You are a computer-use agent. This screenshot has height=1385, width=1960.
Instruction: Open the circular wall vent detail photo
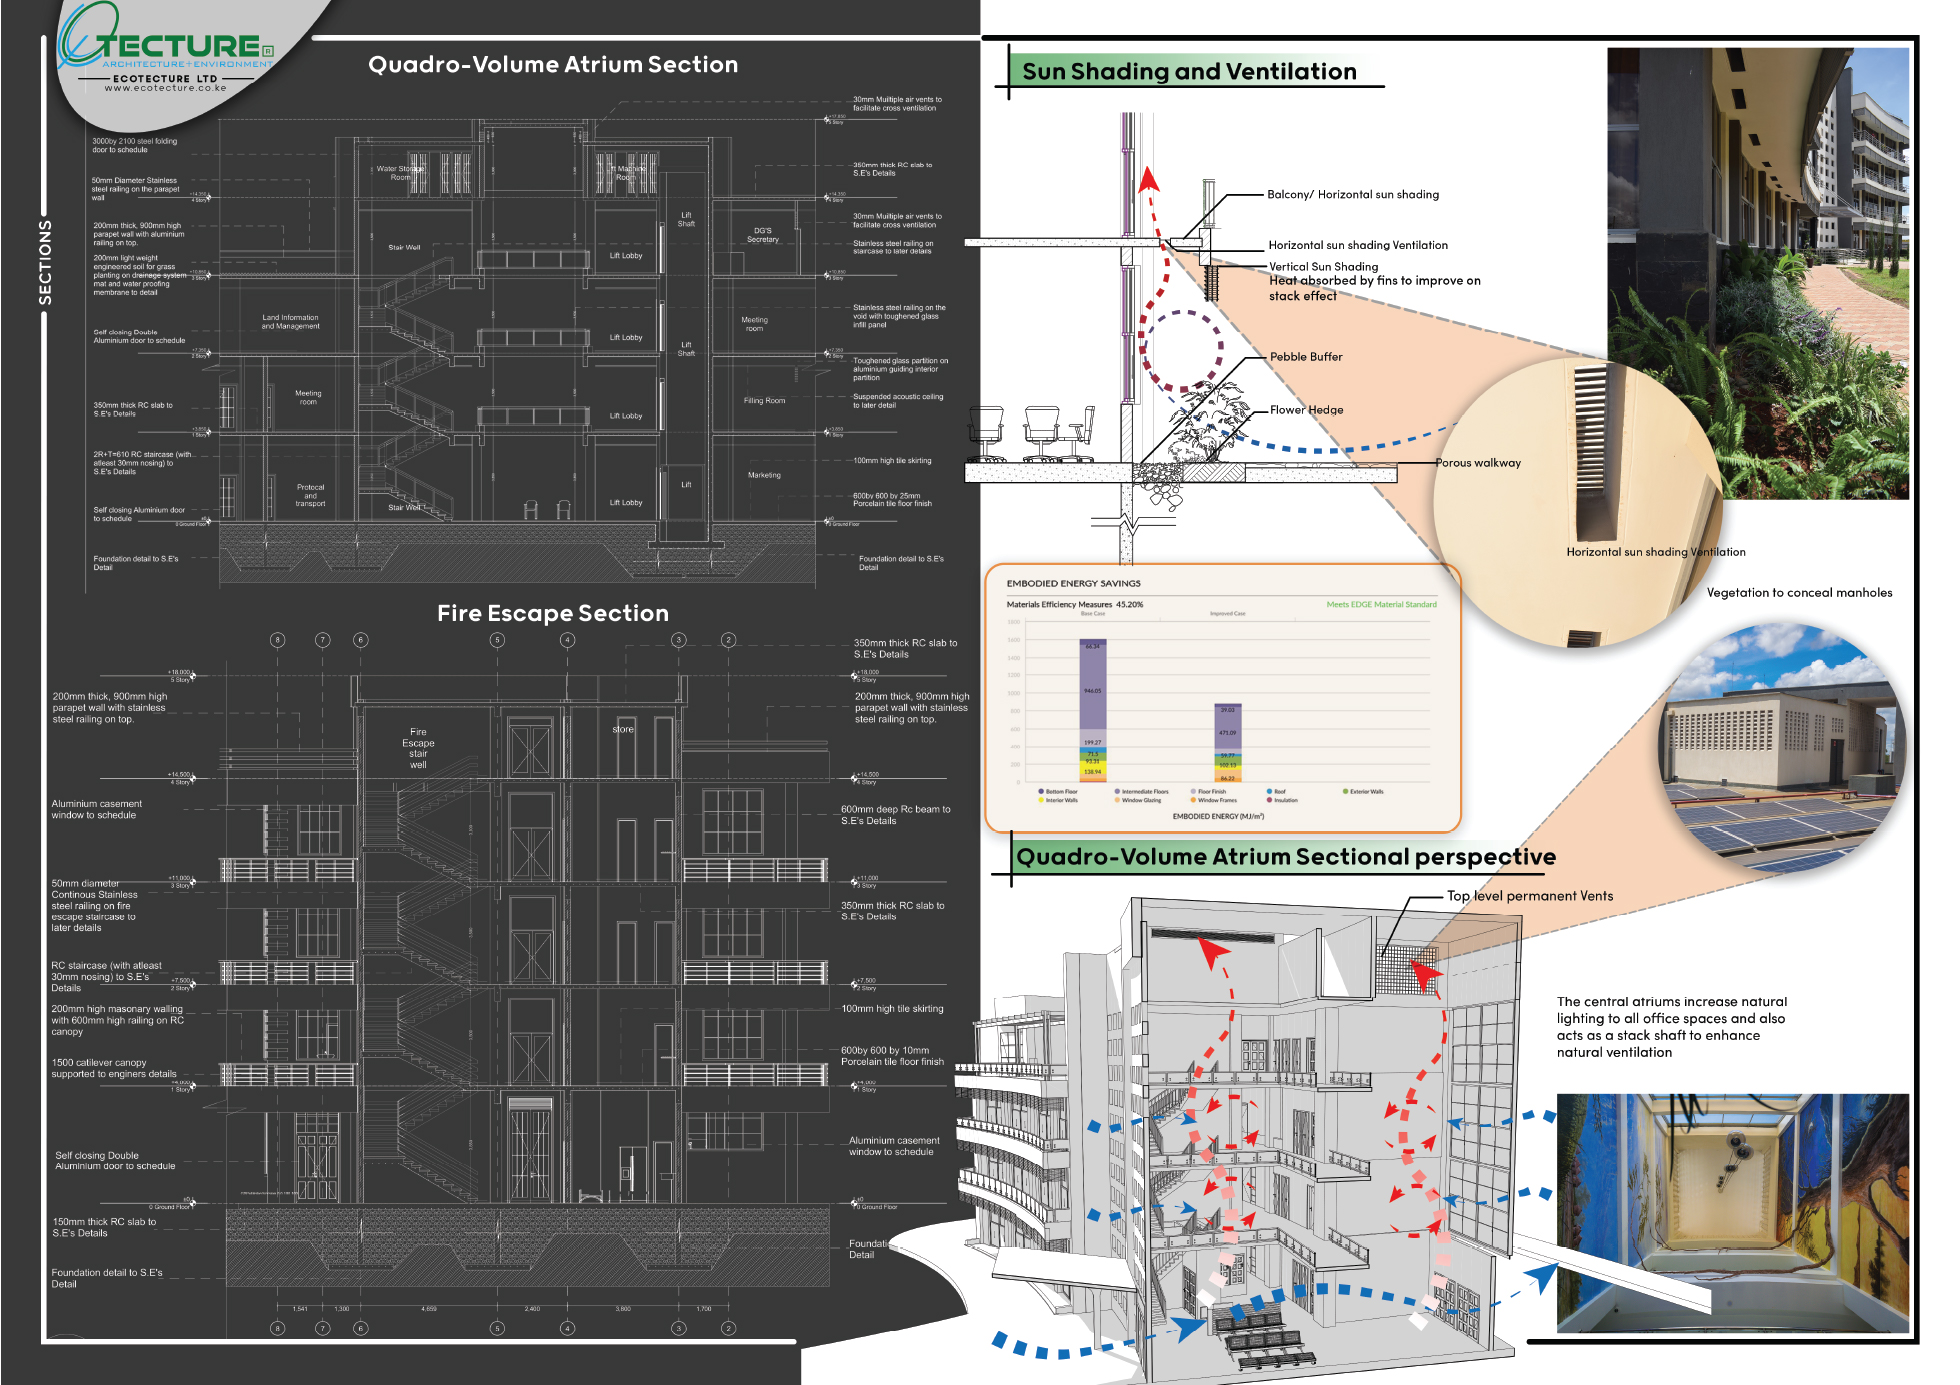pyautogui.click(x=1580, y=503)
